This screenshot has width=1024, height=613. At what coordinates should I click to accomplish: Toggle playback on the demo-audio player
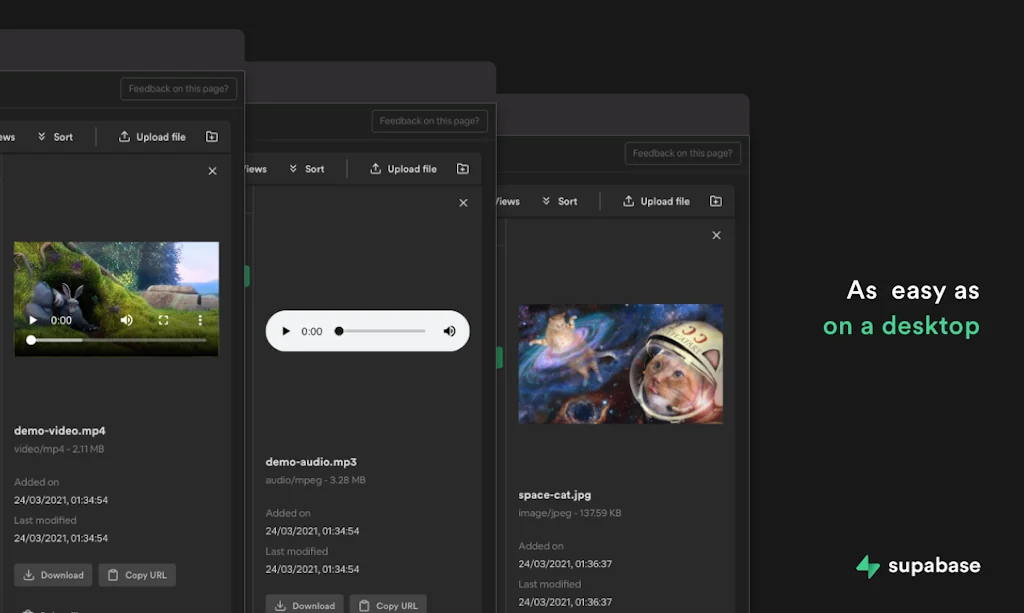click(x=286, y=331)
